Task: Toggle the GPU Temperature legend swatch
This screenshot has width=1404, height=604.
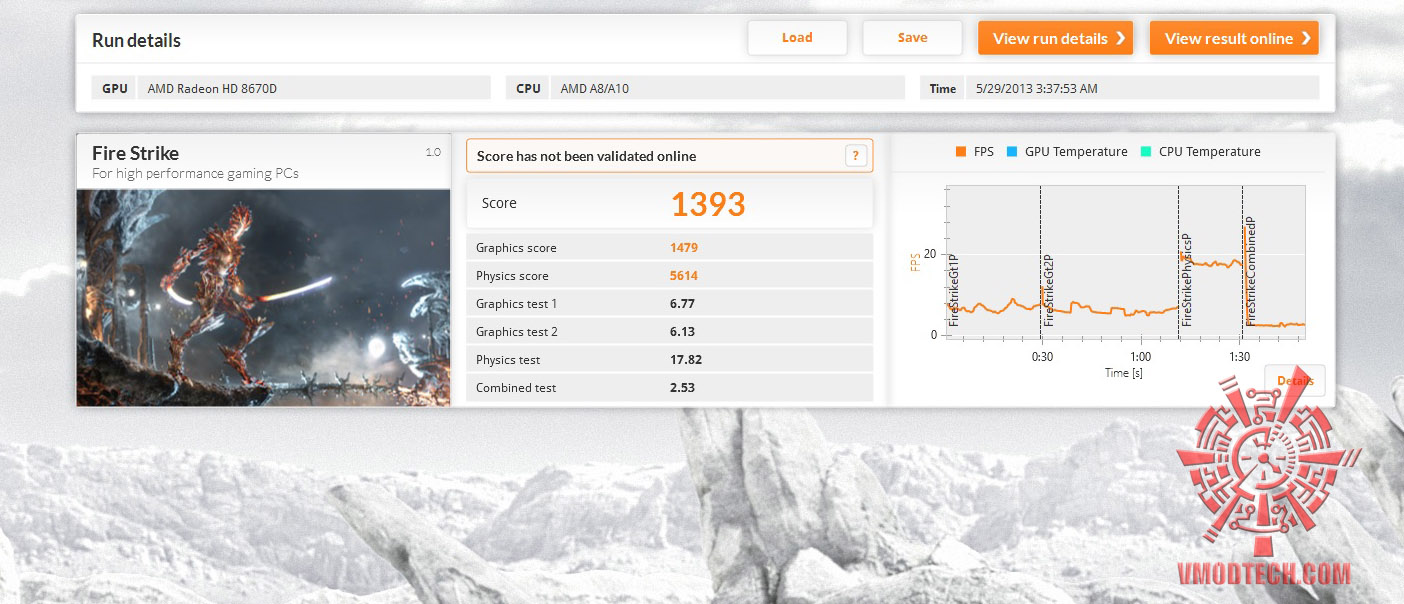Action: [x=1012, y=152]
